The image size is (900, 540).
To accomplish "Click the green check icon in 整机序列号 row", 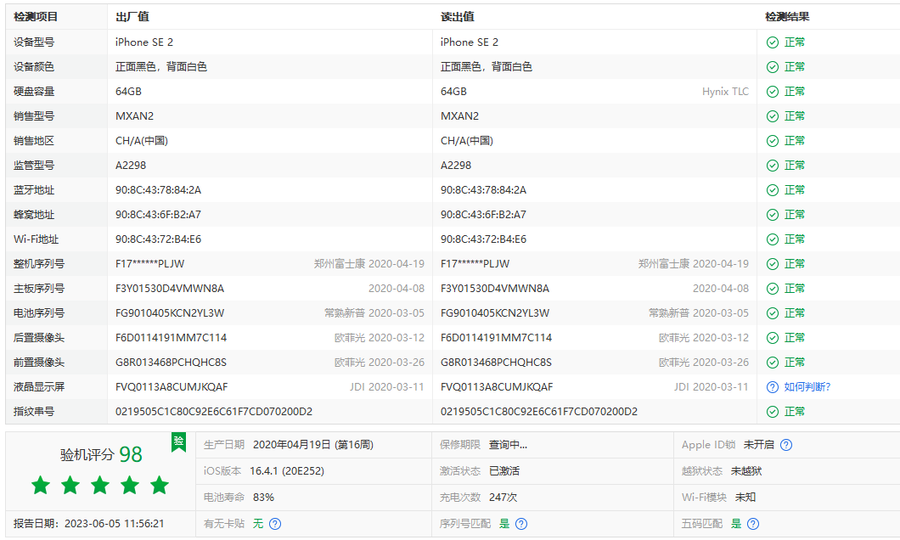I will coord(773,264).
